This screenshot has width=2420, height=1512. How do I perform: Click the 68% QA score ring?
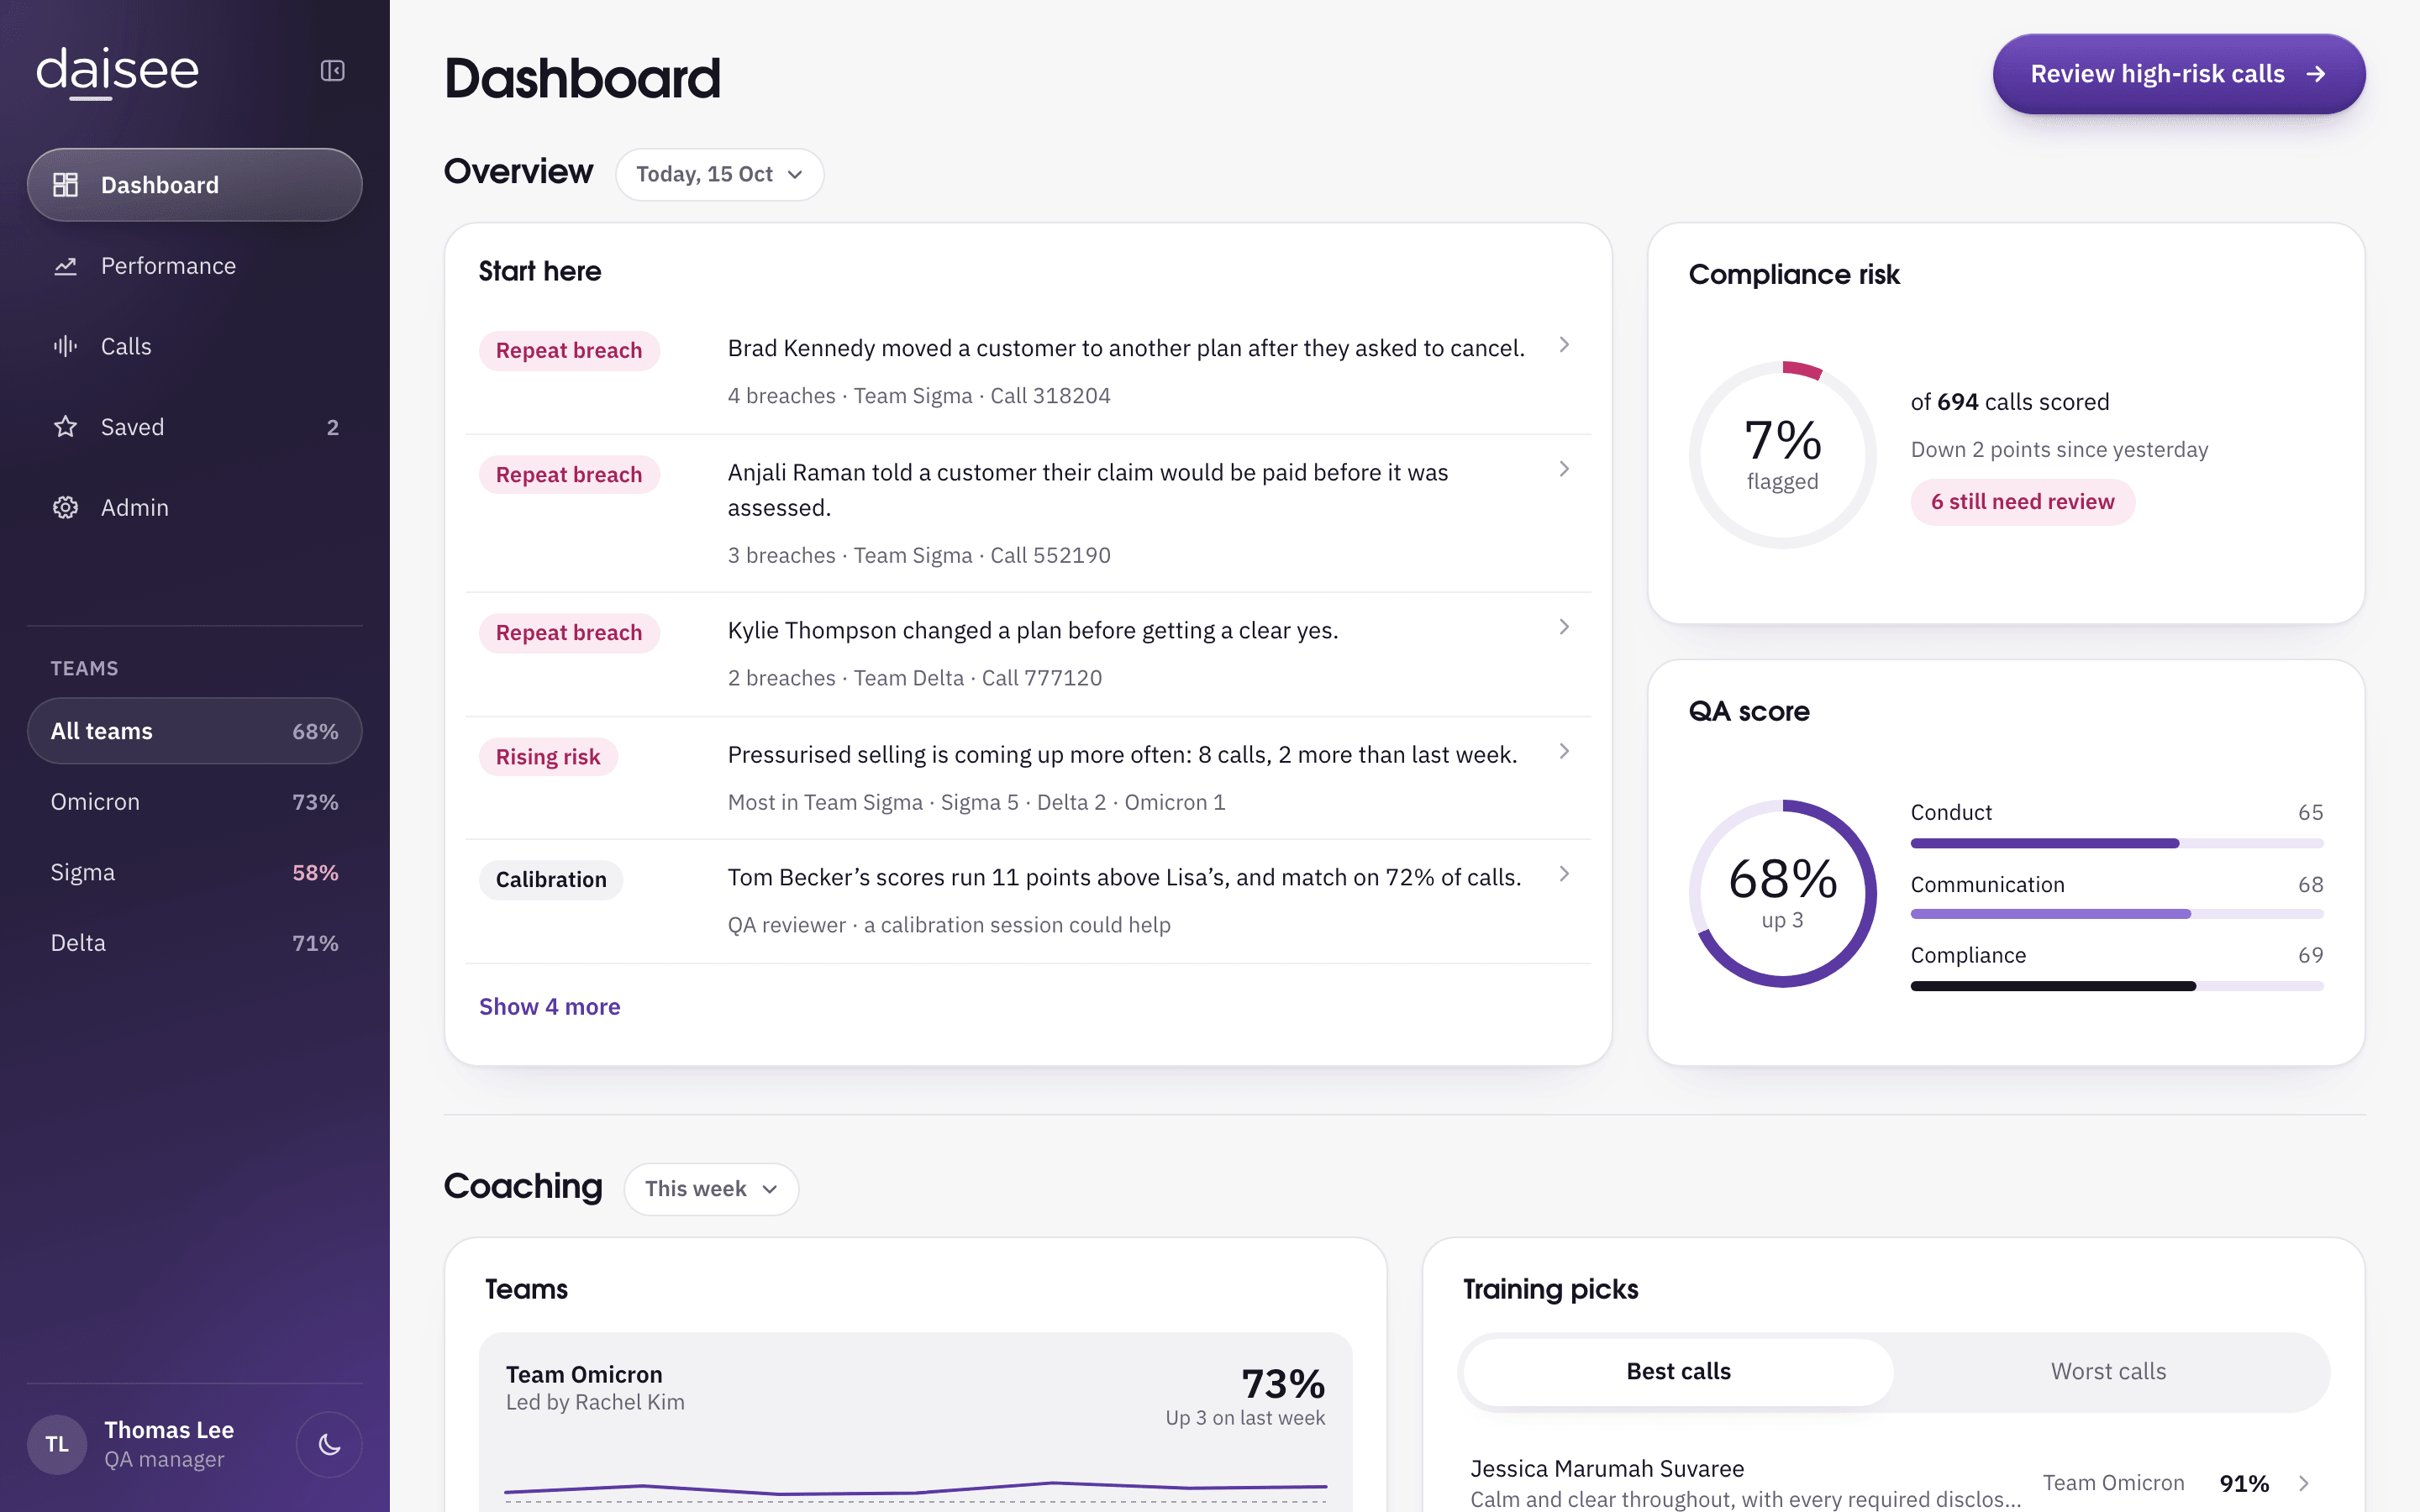coord(1783,894)
